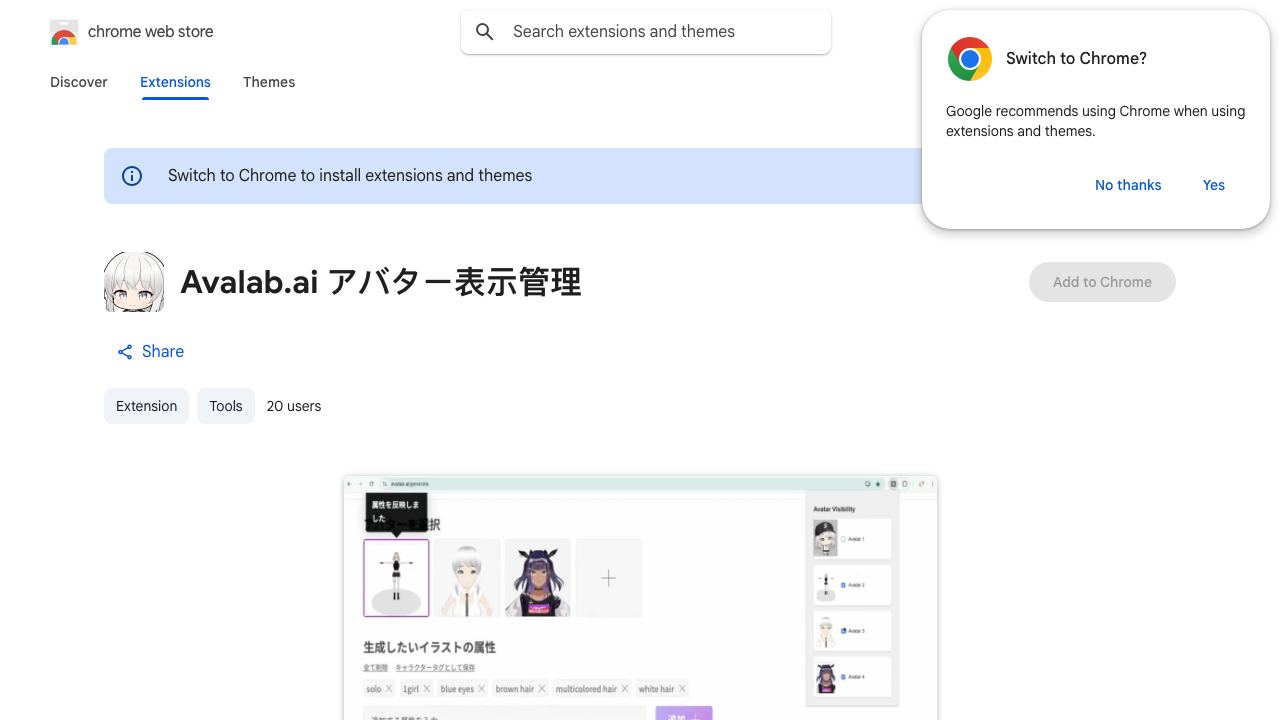The height and width of the screenshot is (720, 1280).
Task: Switch to the Themes tab
Action: point(269,82)
